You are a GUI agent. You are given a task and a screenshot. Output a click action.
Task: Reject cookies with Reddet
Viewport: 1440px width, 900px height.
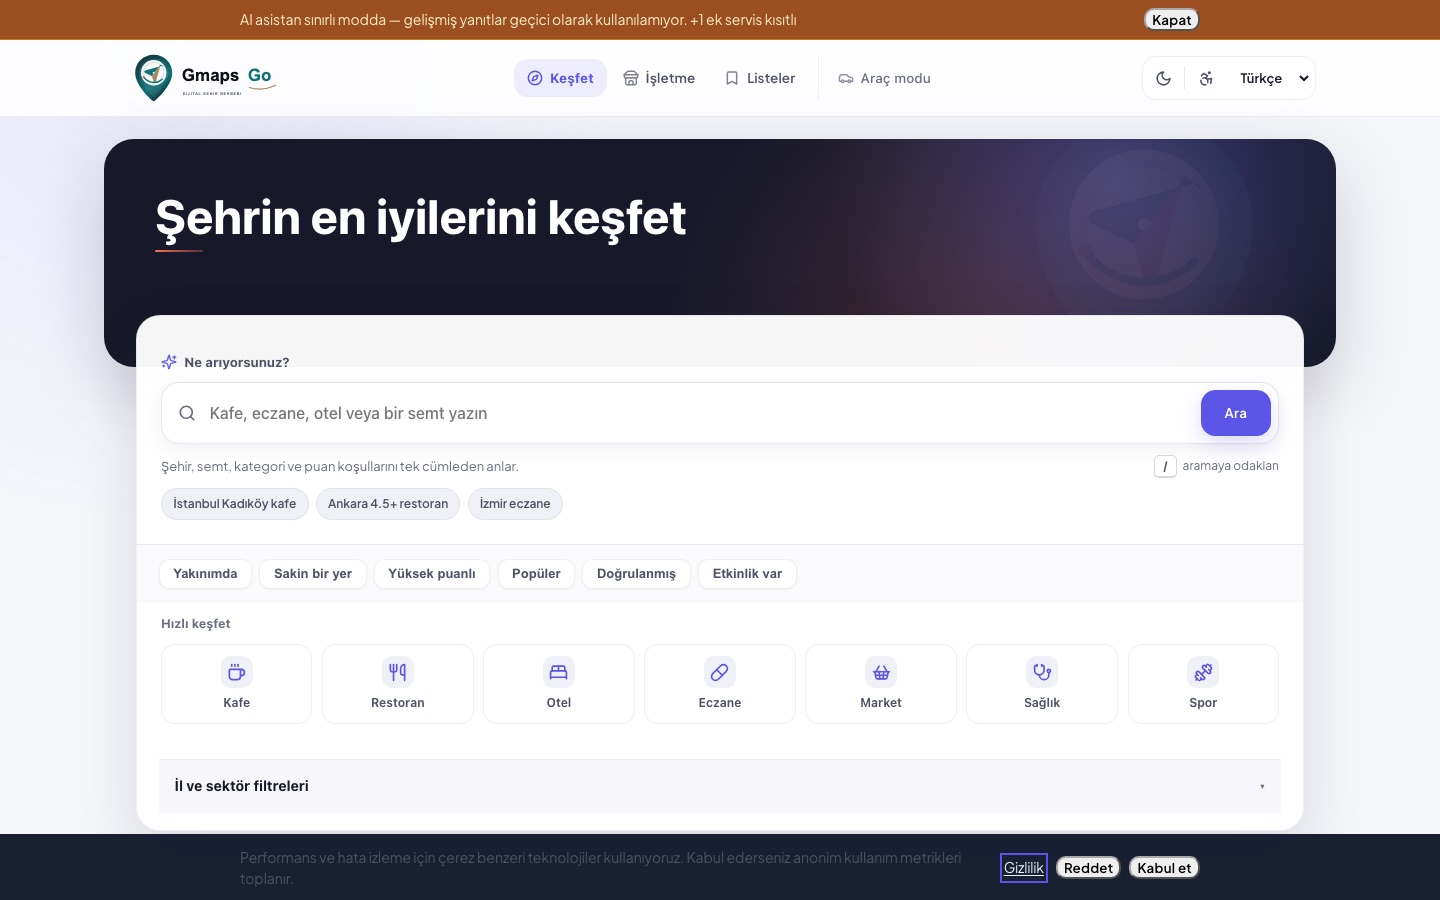(1088, 868)
